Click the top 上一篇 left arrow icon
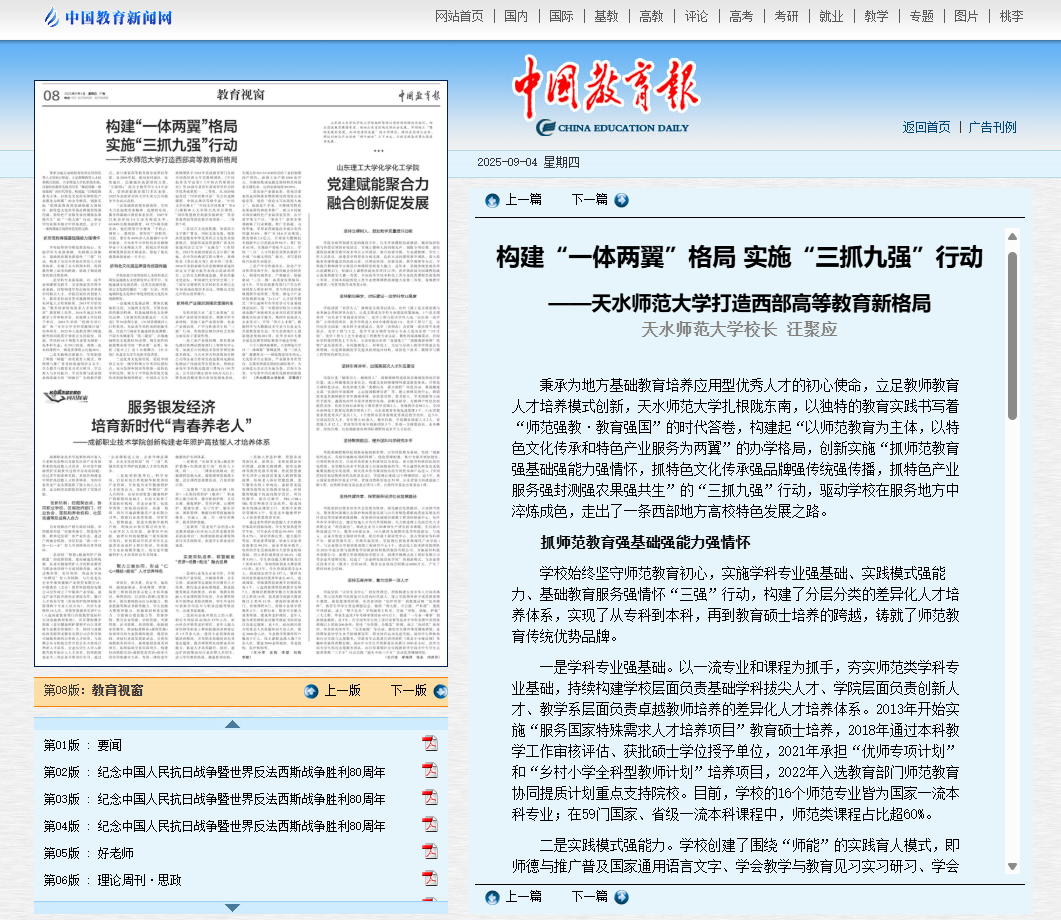 point(492,200)
